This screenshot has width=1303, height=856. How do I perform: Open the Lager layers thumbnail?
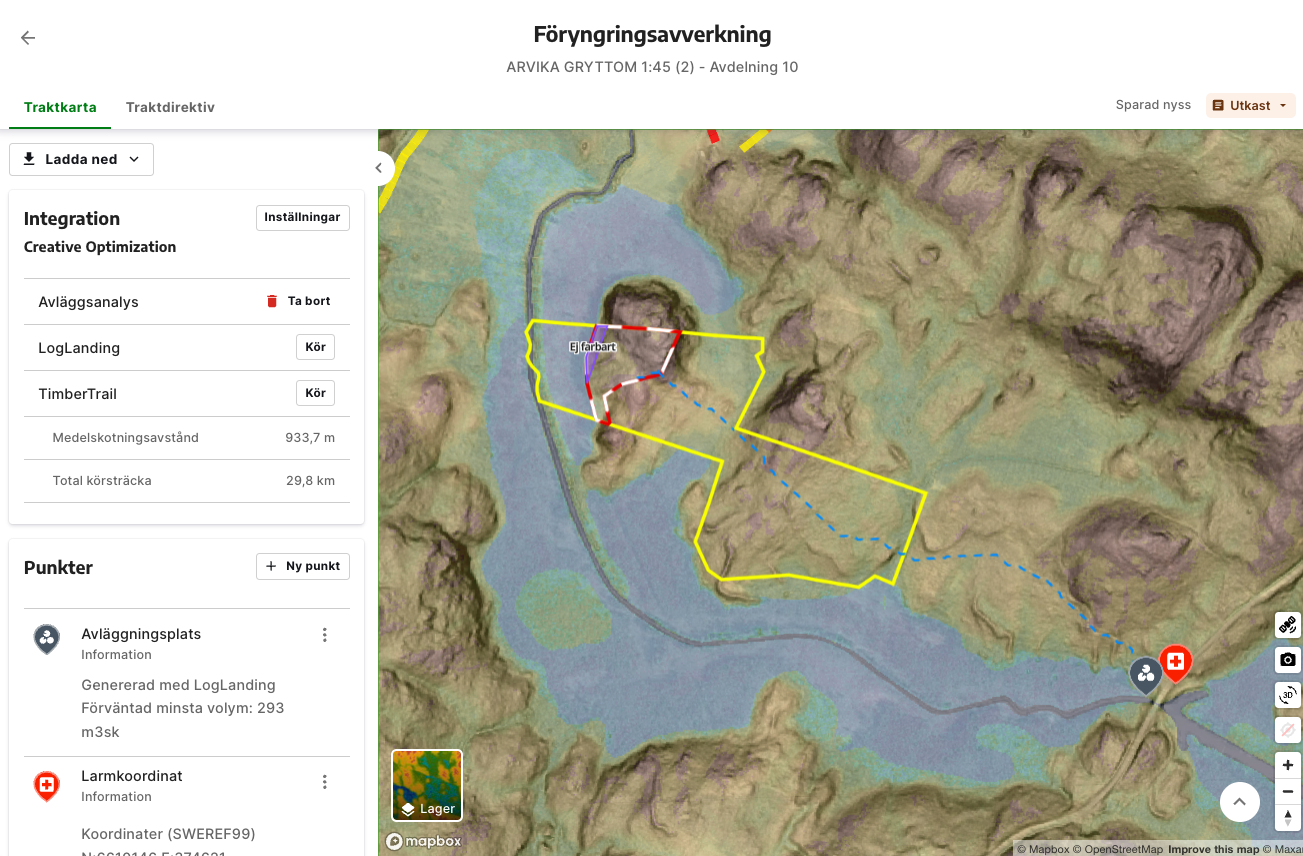427,785
